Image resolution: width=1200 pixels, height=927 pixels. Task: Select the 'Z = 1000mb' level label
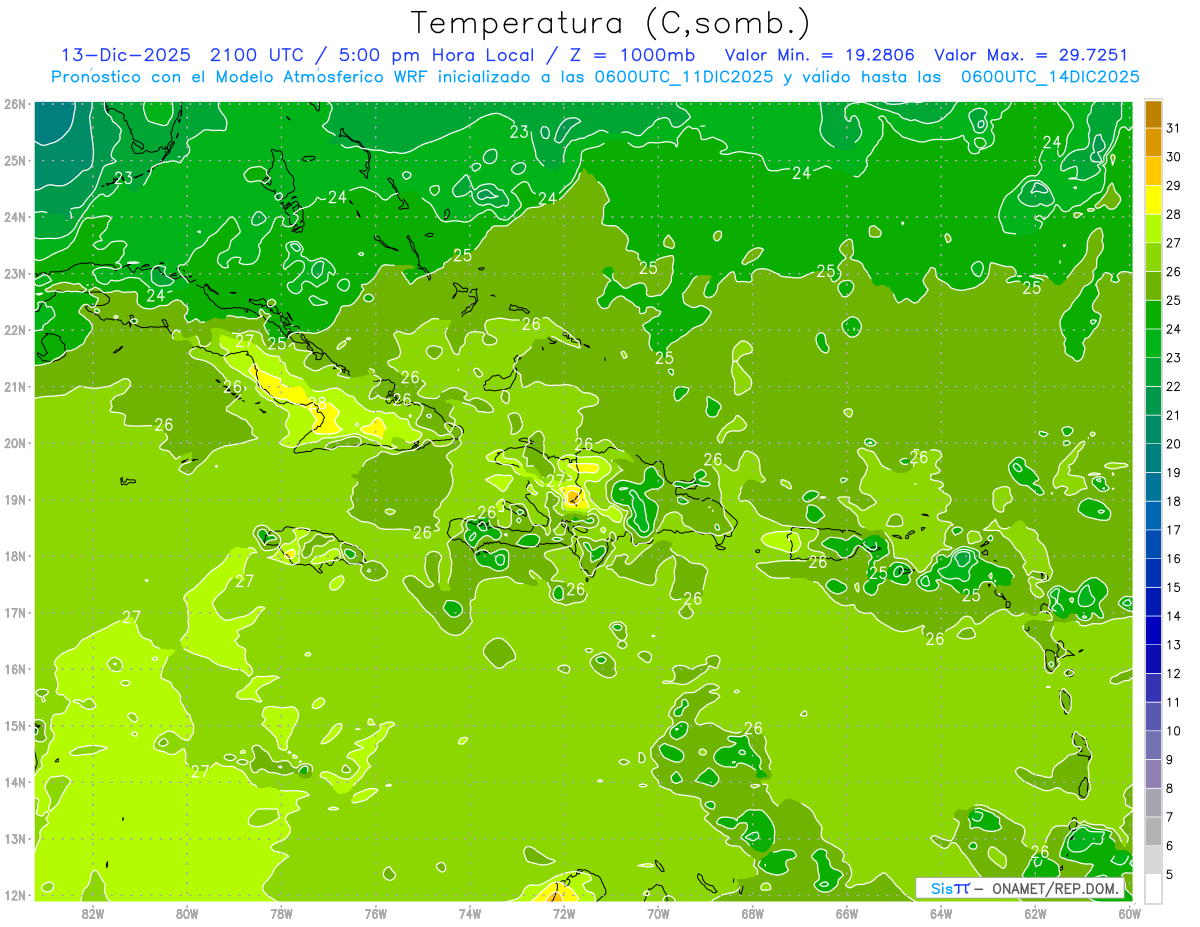coord(633,55)
